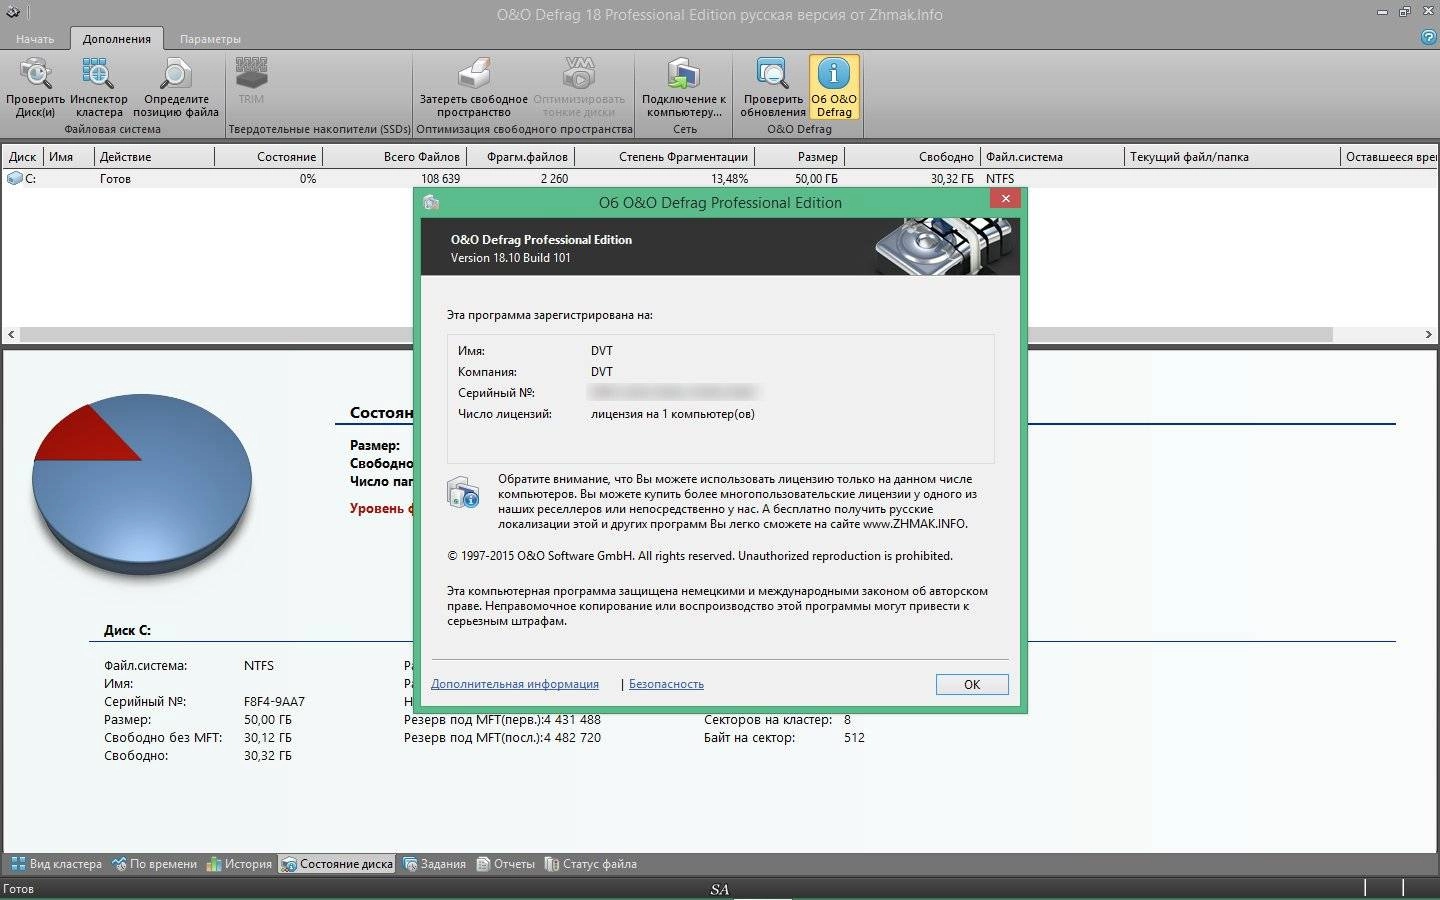Screen dimensions: 1440x900
Task: Sort by Фрагм.файлов column header
Action: click(x=520, y=157)
